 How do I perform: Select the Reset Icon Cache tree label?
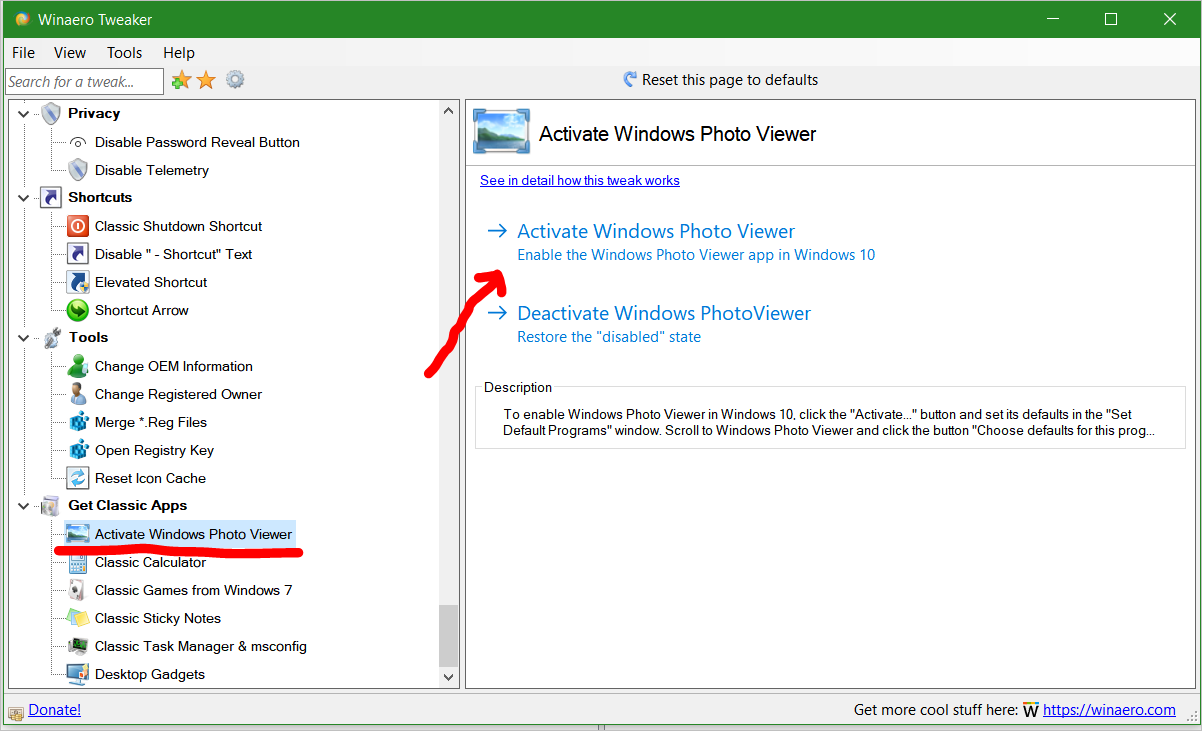click(x=150, y=478)
